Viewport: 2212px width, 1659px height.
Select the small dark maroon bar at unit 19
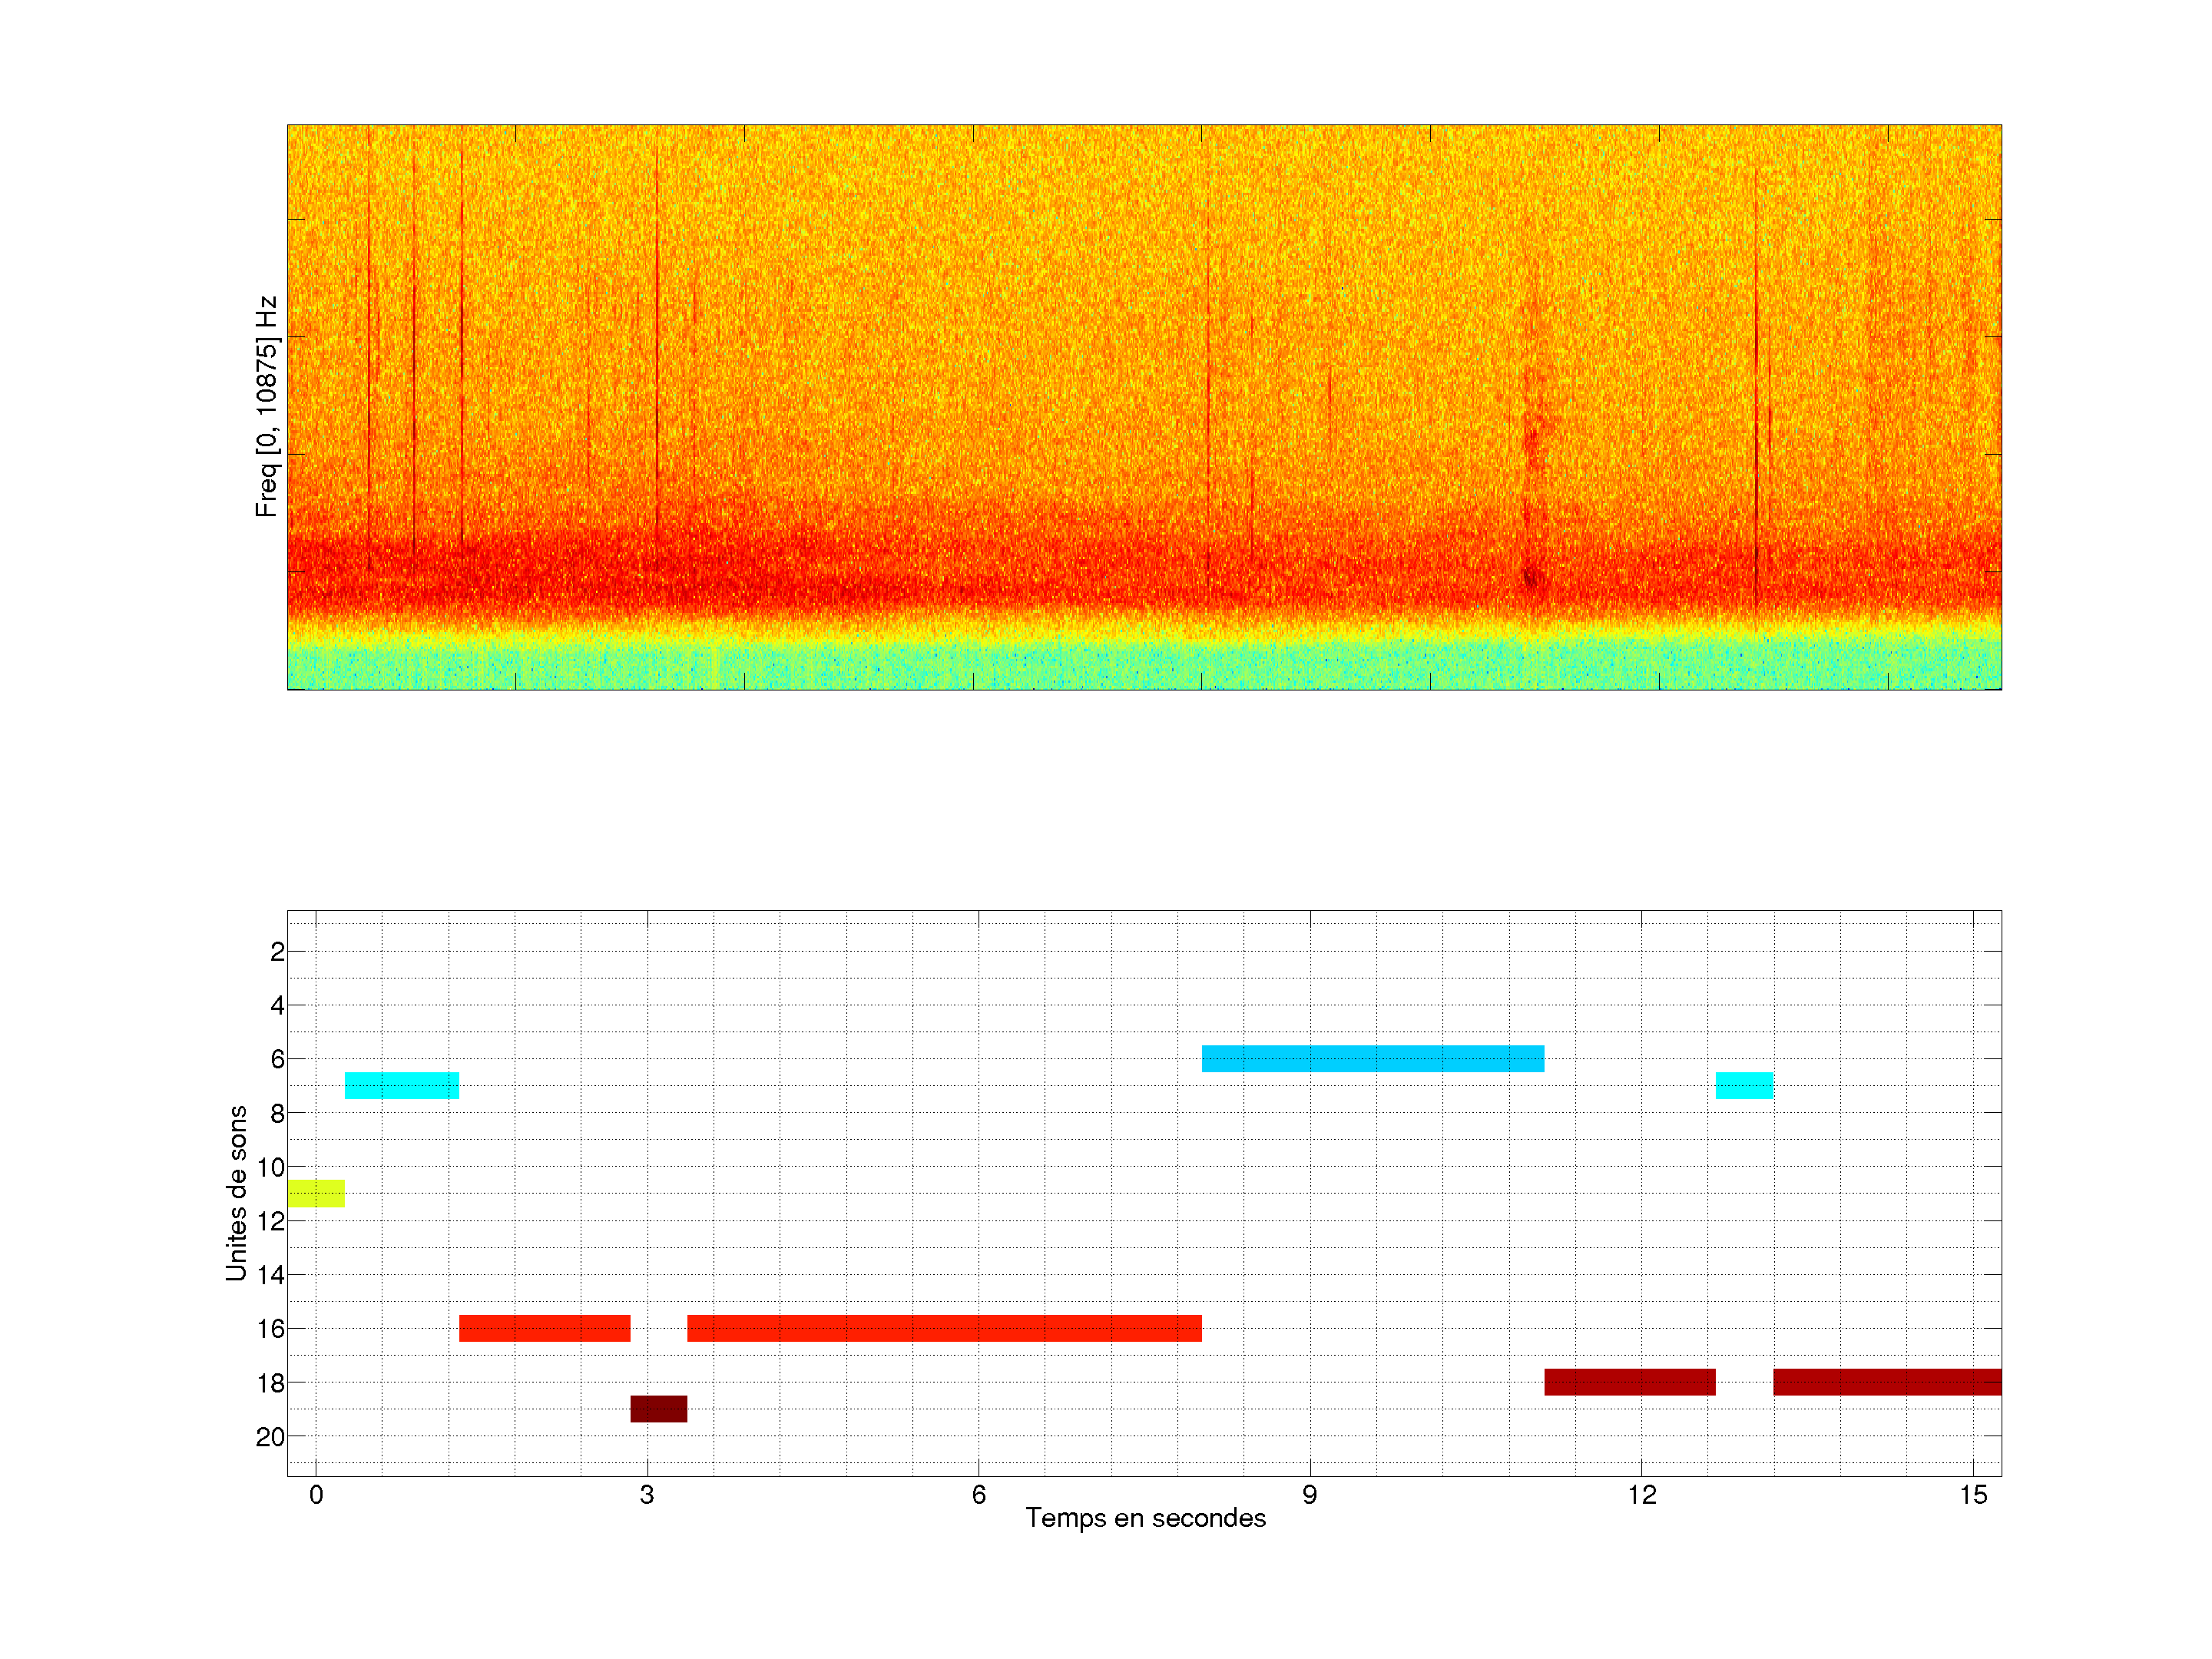658,1408
